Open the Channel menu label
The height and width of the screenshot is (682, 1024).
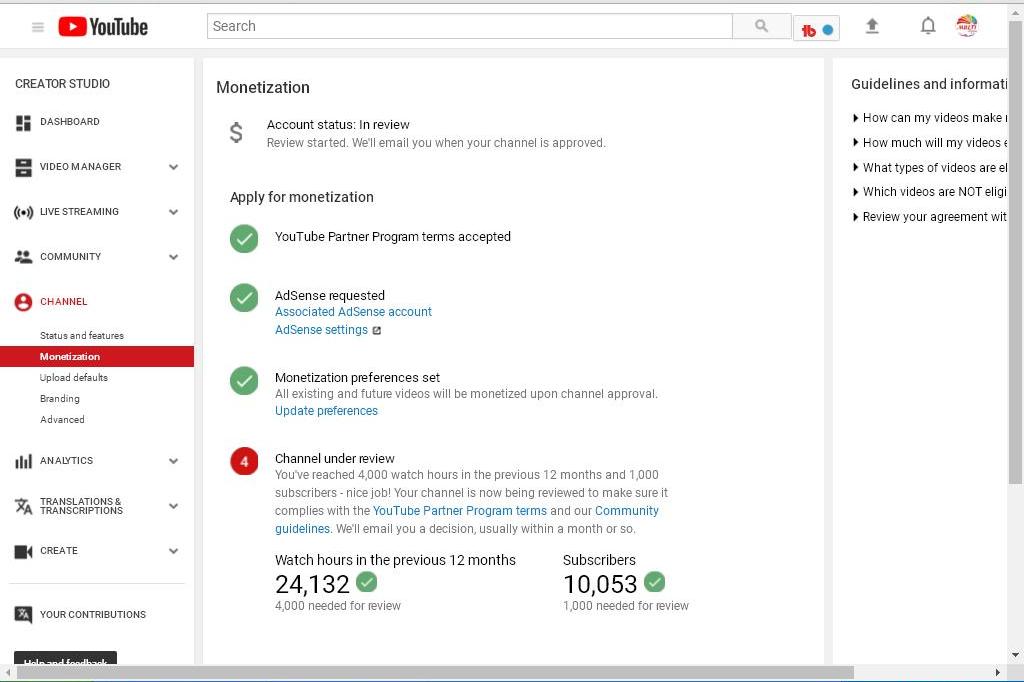pos(63,302)
